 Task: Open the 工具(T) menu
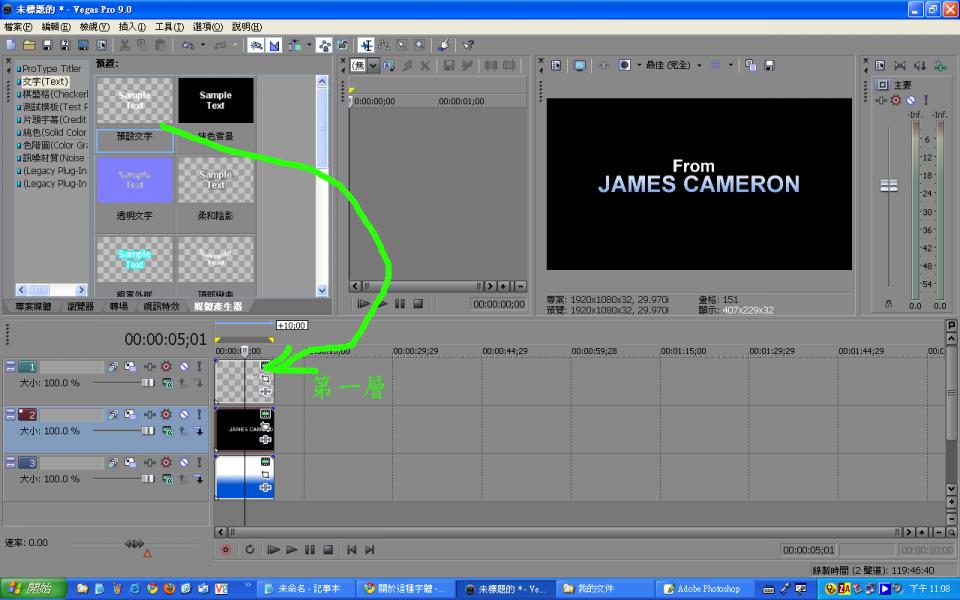(169, 27)
